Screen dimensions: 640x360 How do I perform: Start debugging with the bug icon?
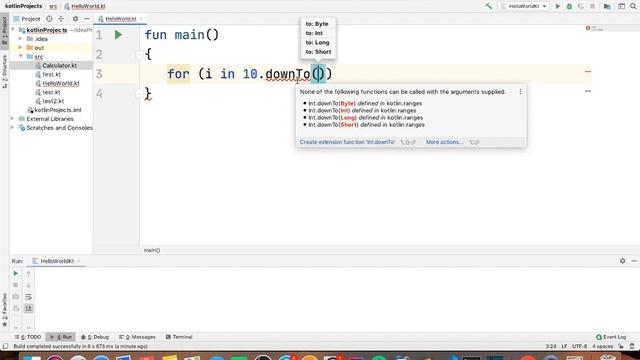569,6
